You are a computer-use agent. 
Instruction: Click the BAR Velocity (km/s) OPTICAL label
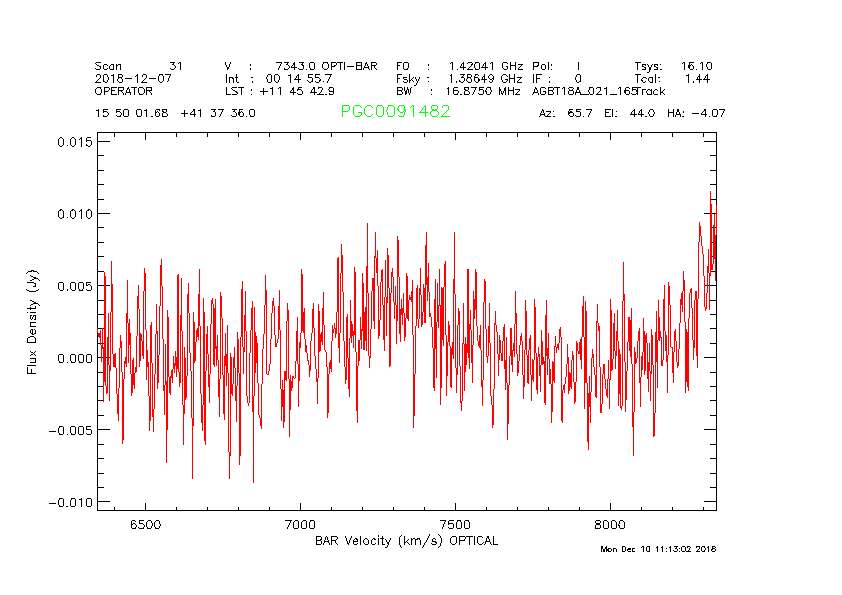[x=406, y=541]
